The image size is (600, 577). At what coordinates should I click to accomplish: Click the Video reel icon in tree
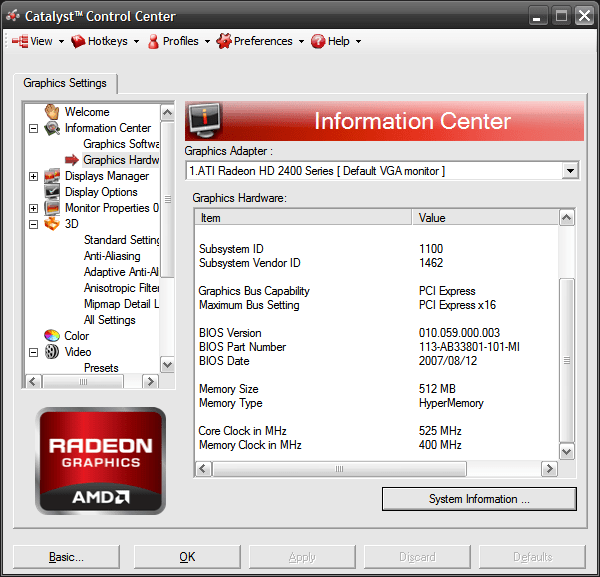click(52, 352)
